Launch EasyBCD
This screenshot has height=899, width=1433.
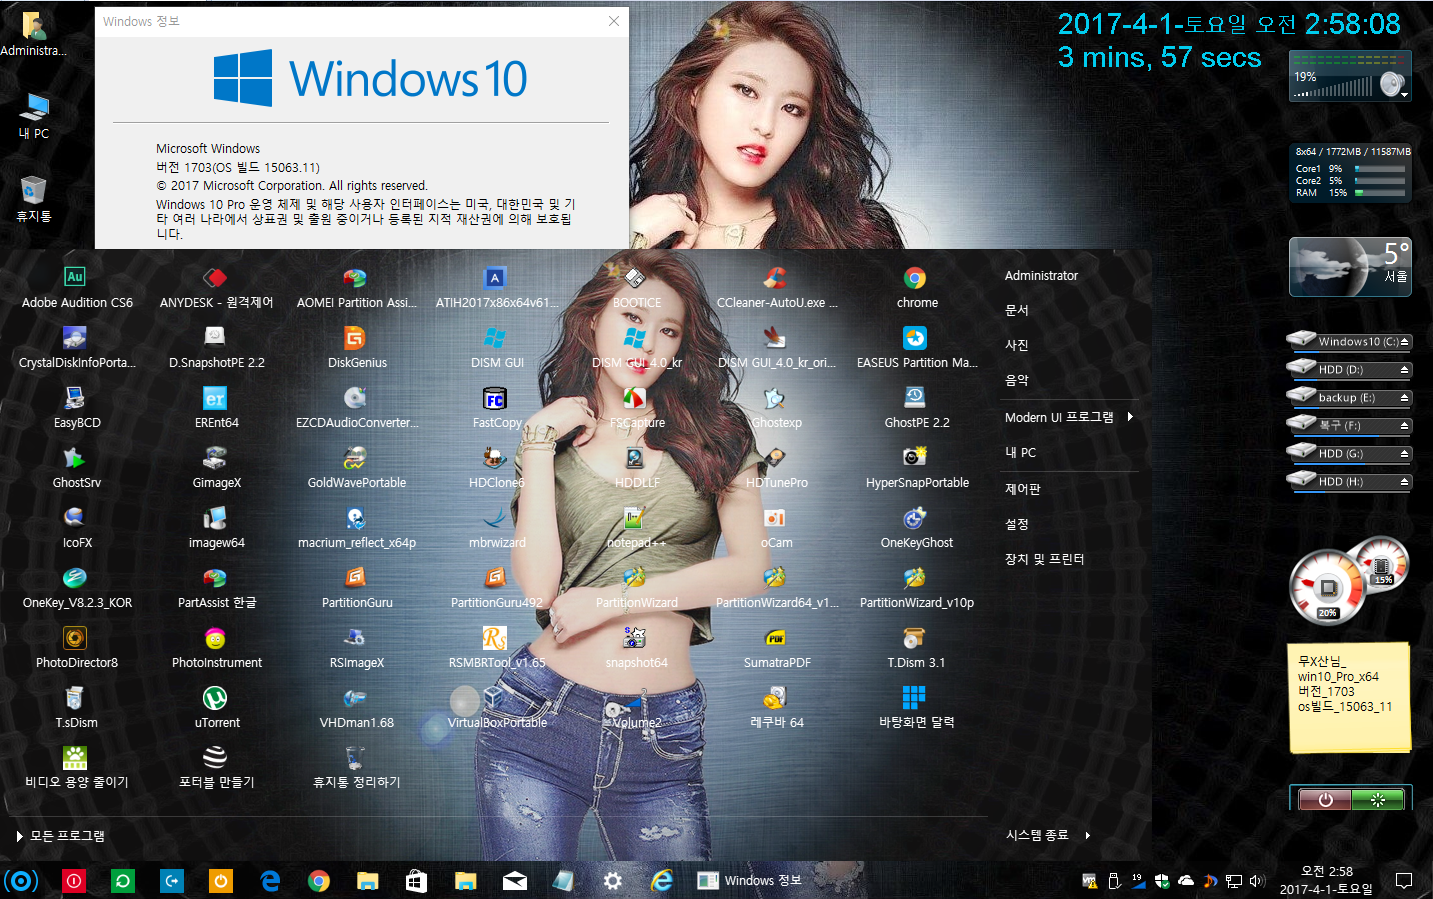click(76, 408)
